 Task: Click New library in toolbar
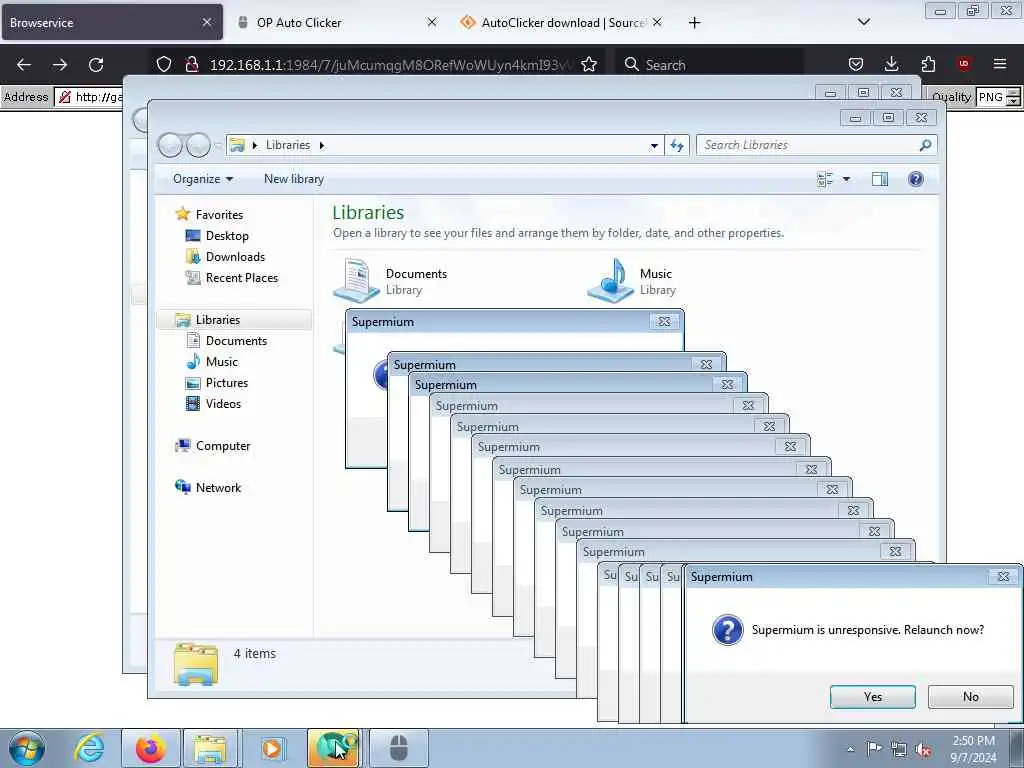click(x=294, y=179)
